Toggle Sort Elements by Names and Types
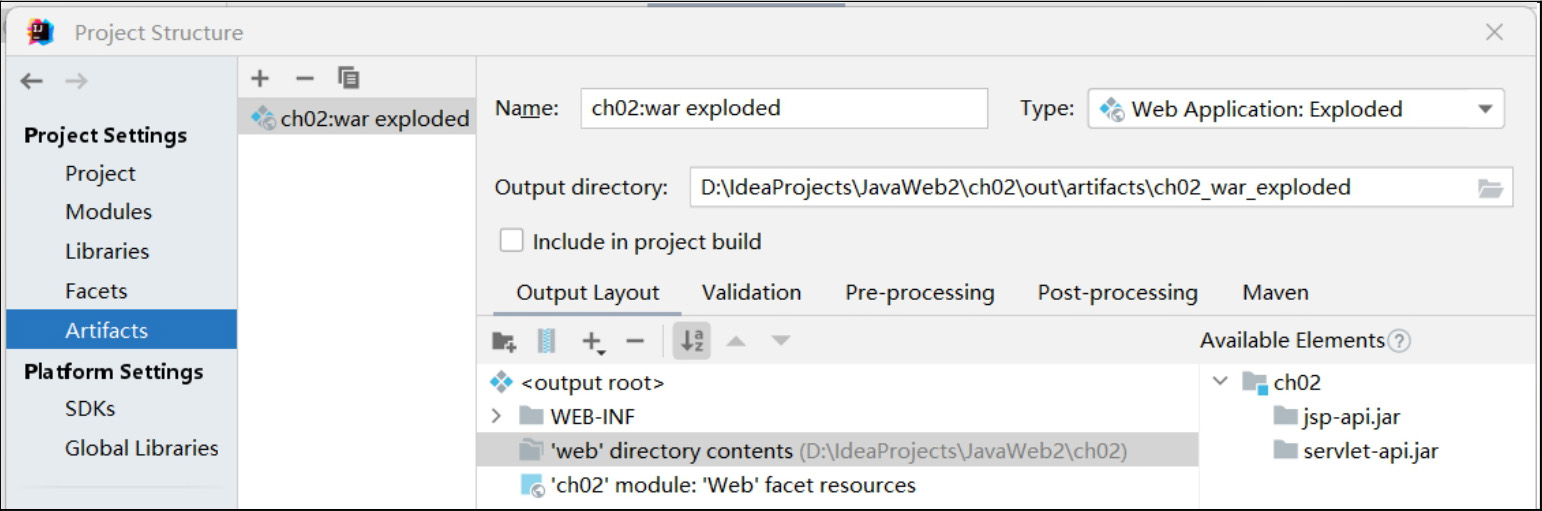This screenshot has width=1542, height=511. [x=693, y=342]
